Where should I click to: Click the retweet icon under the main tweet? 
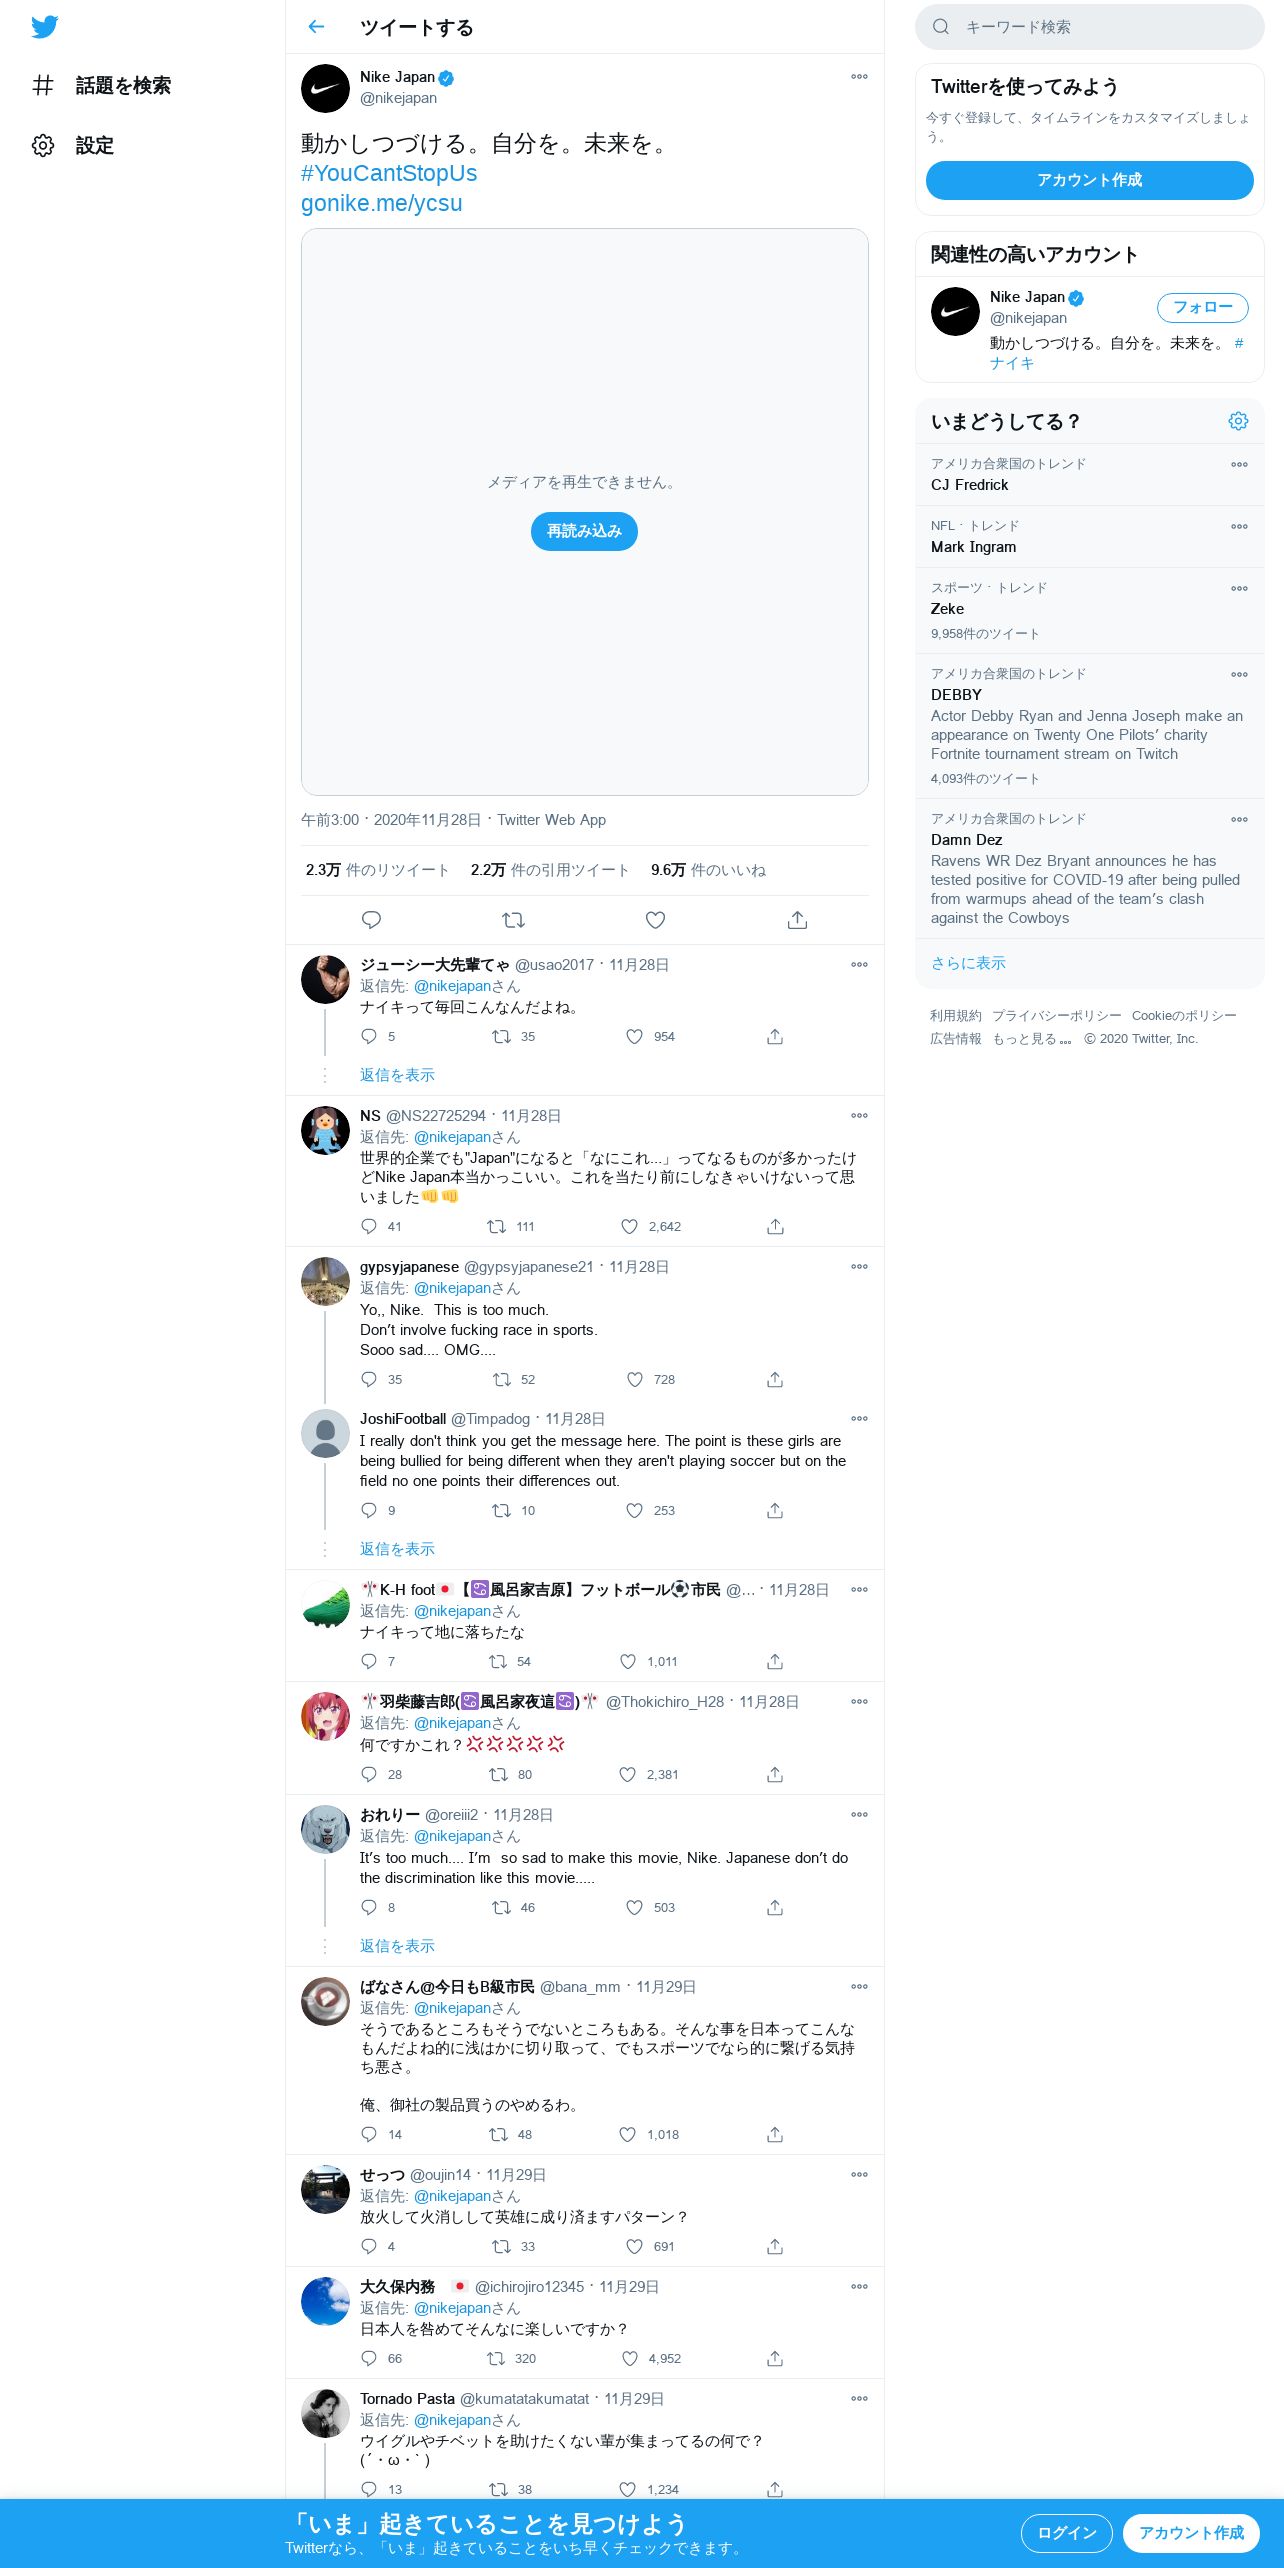[513, 920]
